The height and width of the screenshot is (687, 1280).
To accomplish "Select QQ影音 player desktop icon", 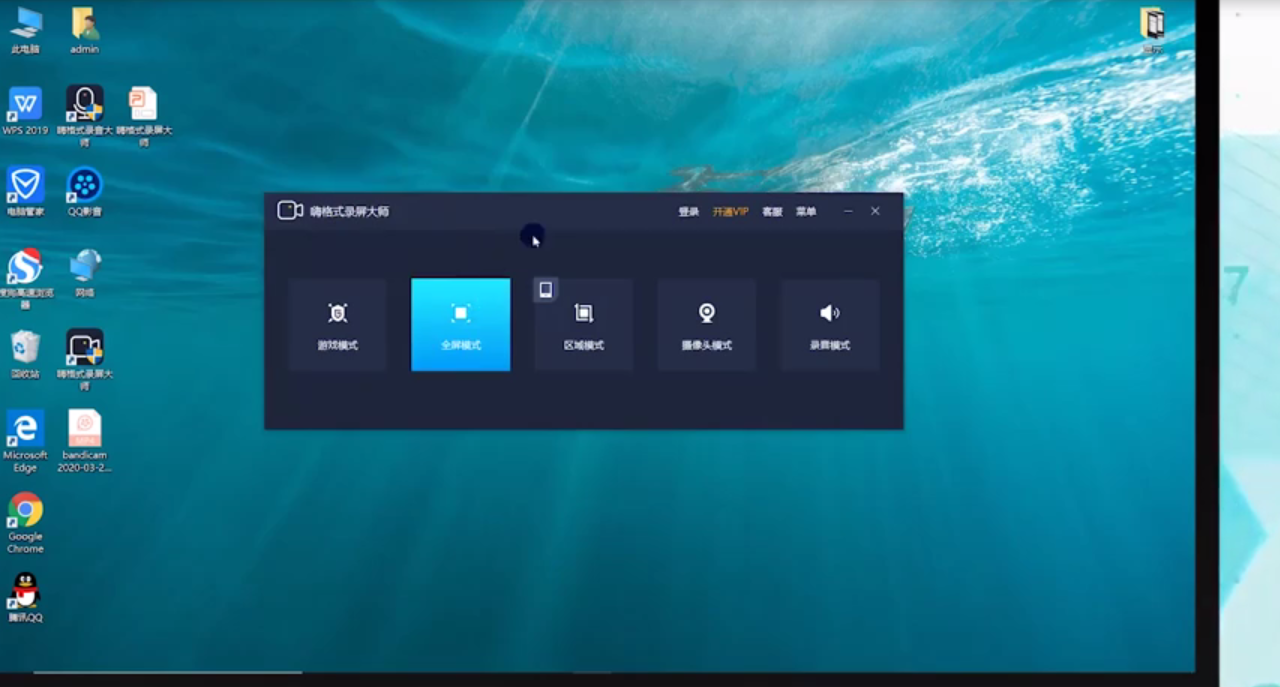I will [85, 192].
